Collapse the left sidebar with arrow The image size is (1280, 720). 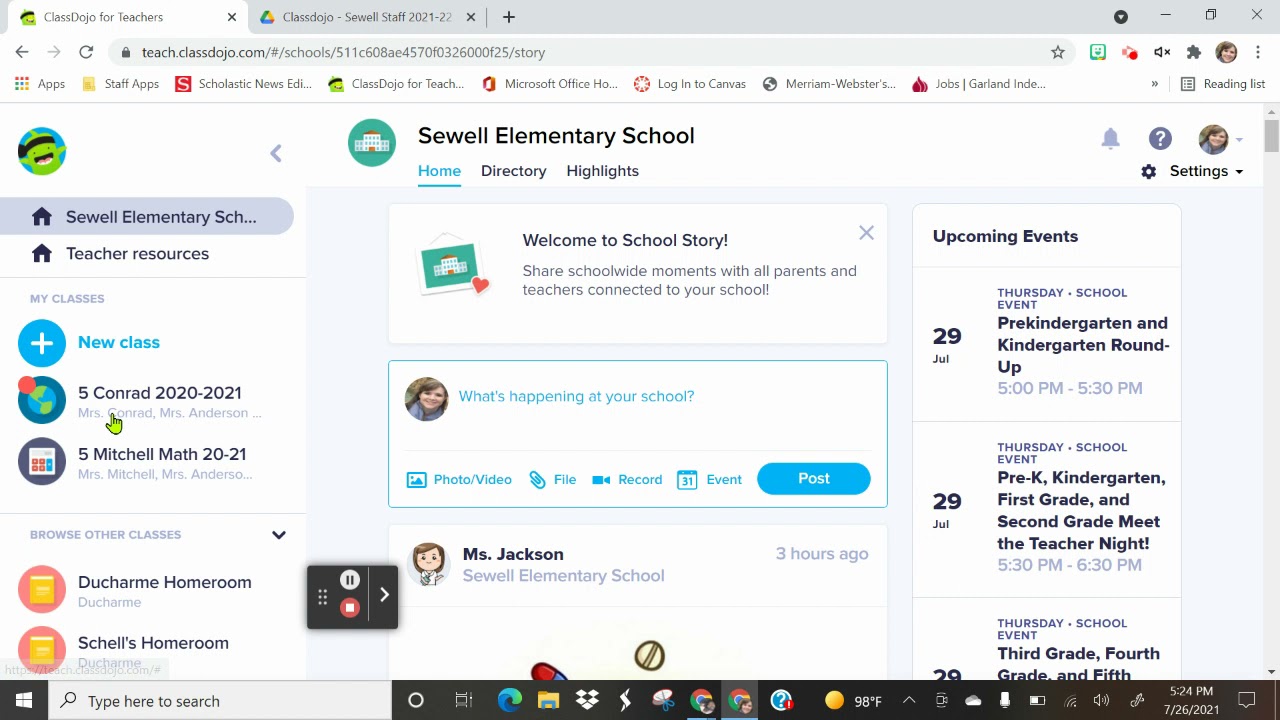(276, 153)
